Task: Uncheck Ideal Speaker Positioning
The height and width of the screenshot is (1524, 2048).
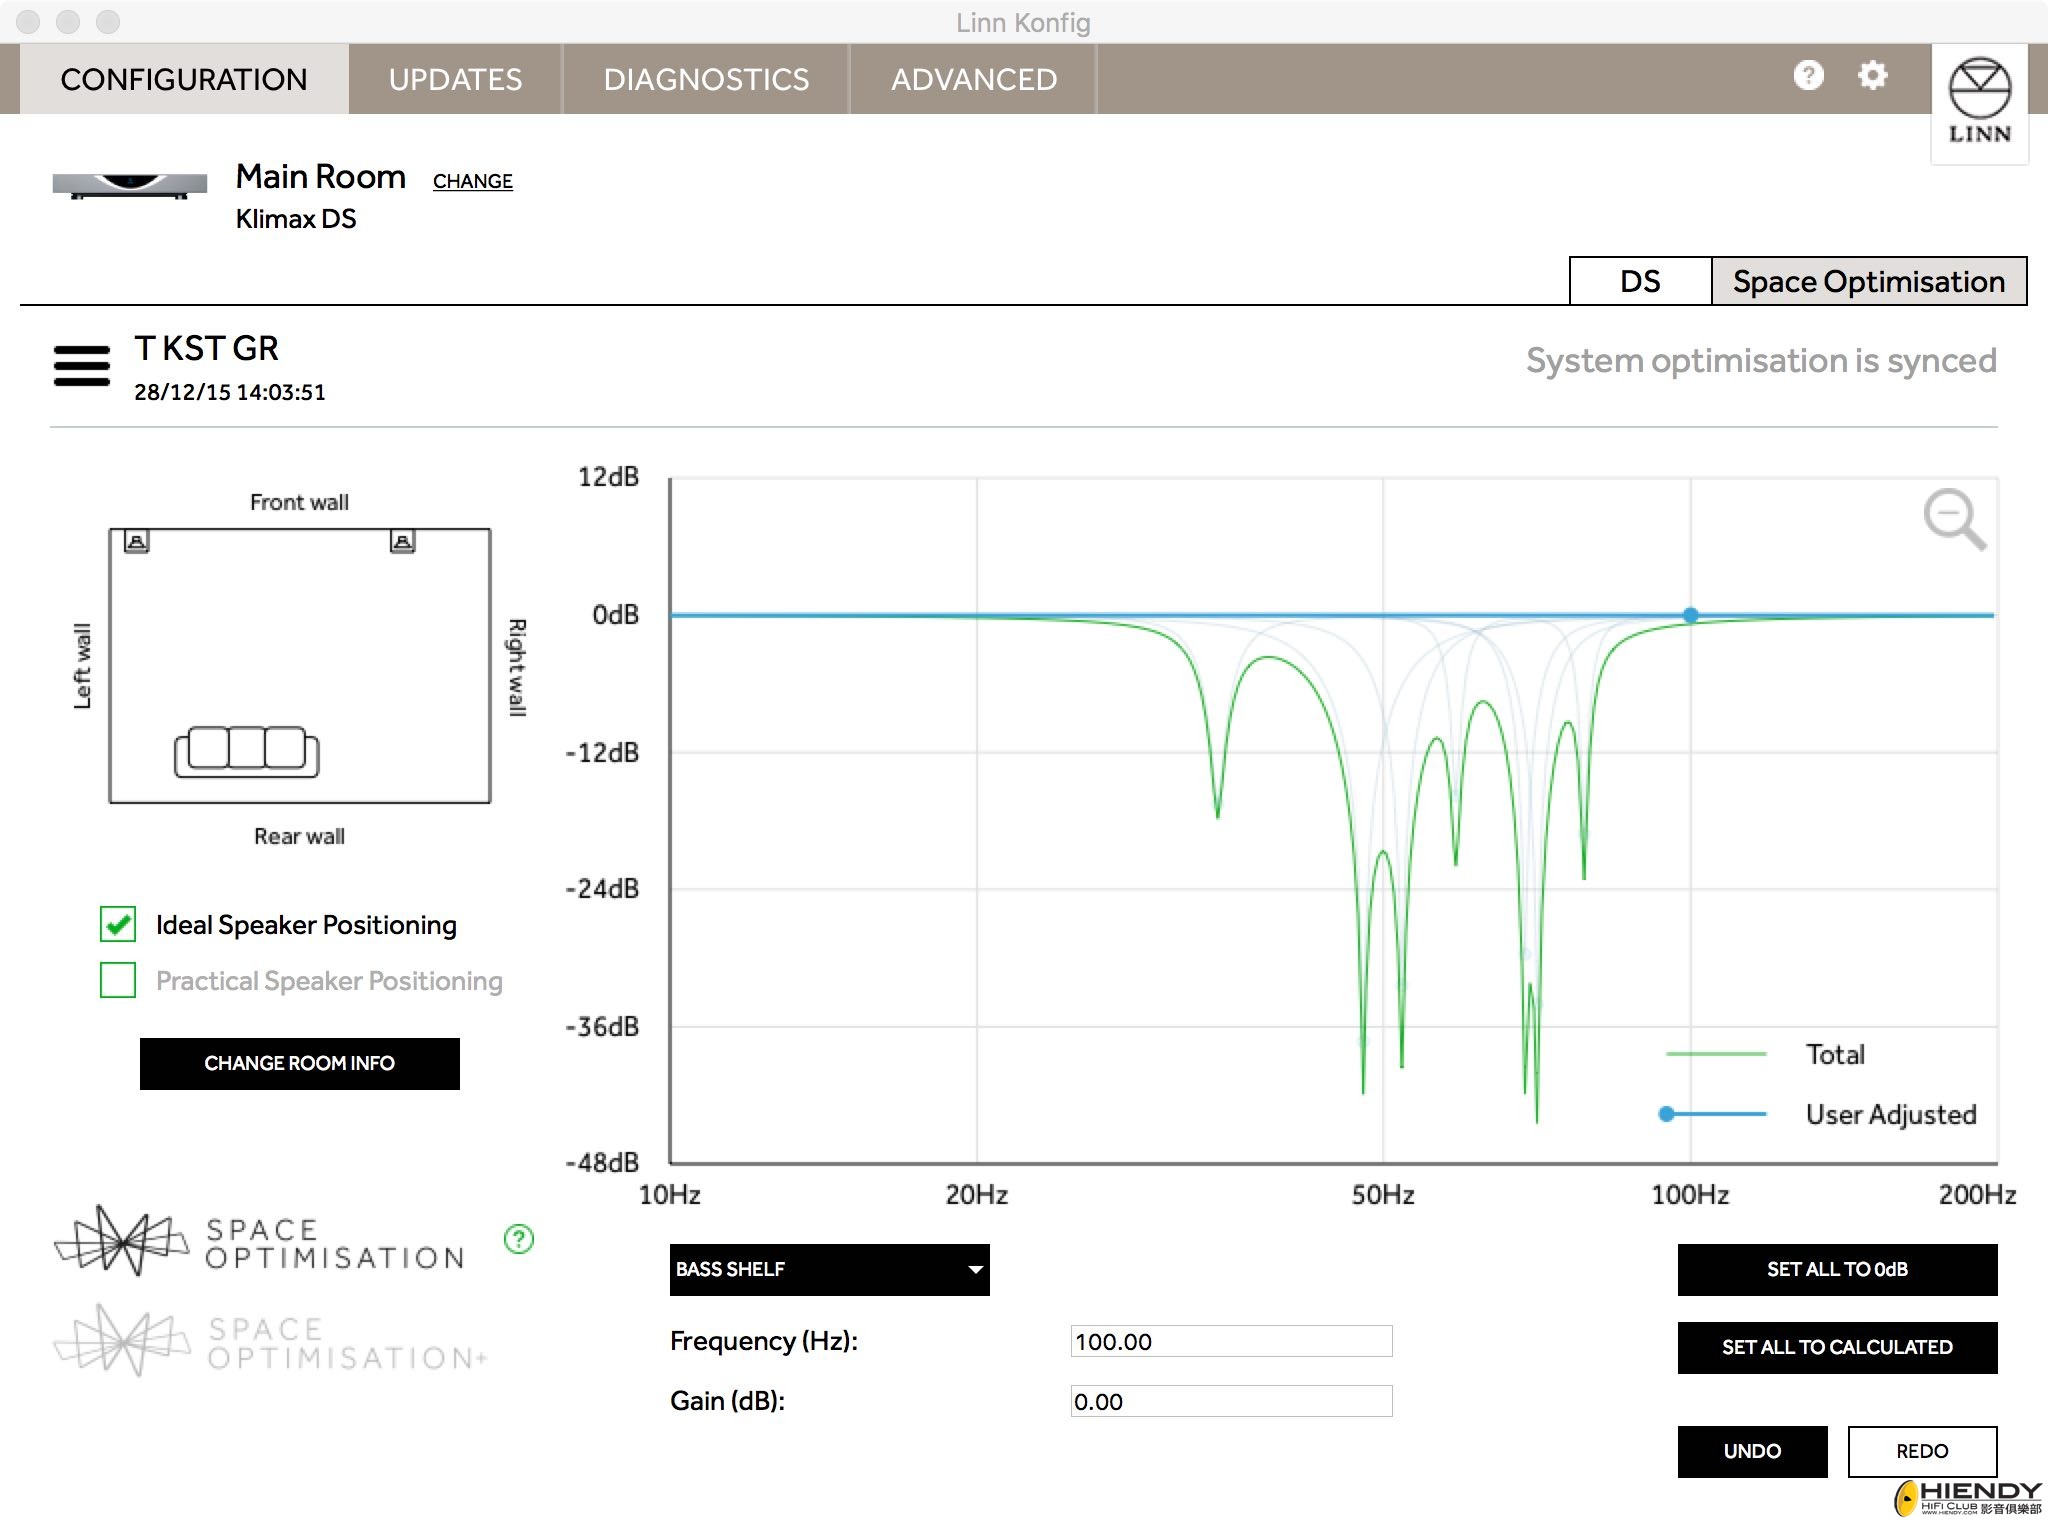Action: (x=118, y=924)
